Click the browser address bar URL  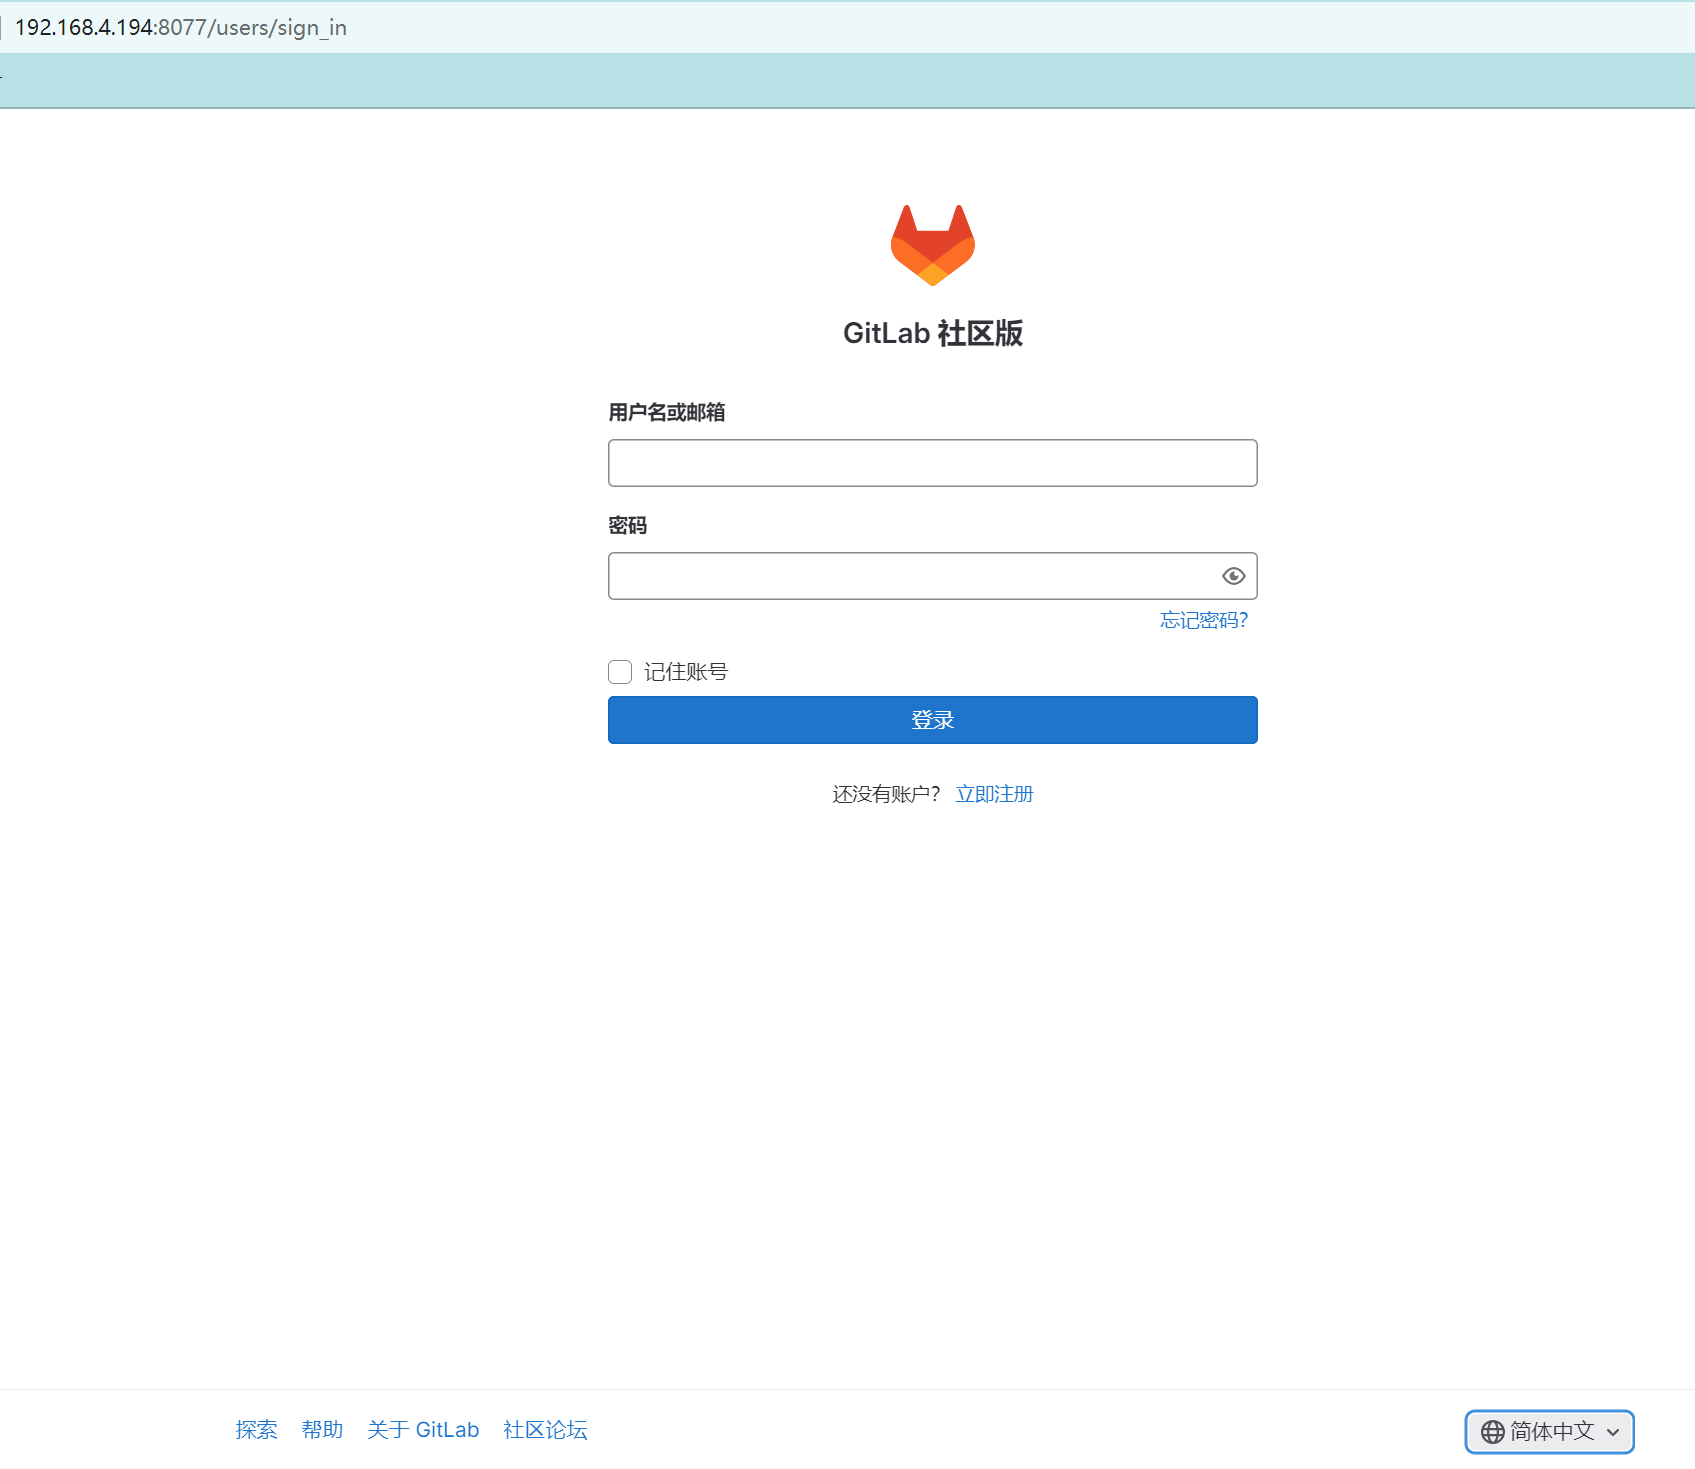pyautogui.click(x=181, y=27)
